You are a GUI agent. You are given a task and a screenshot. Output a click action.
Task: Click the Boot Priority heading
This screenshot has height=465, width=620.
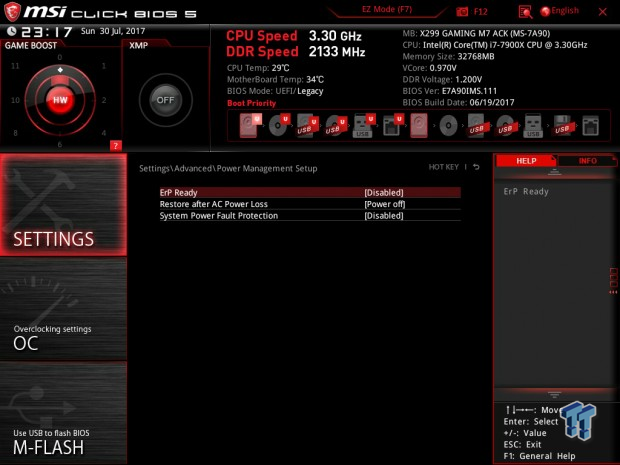click(x=251, y=103)
